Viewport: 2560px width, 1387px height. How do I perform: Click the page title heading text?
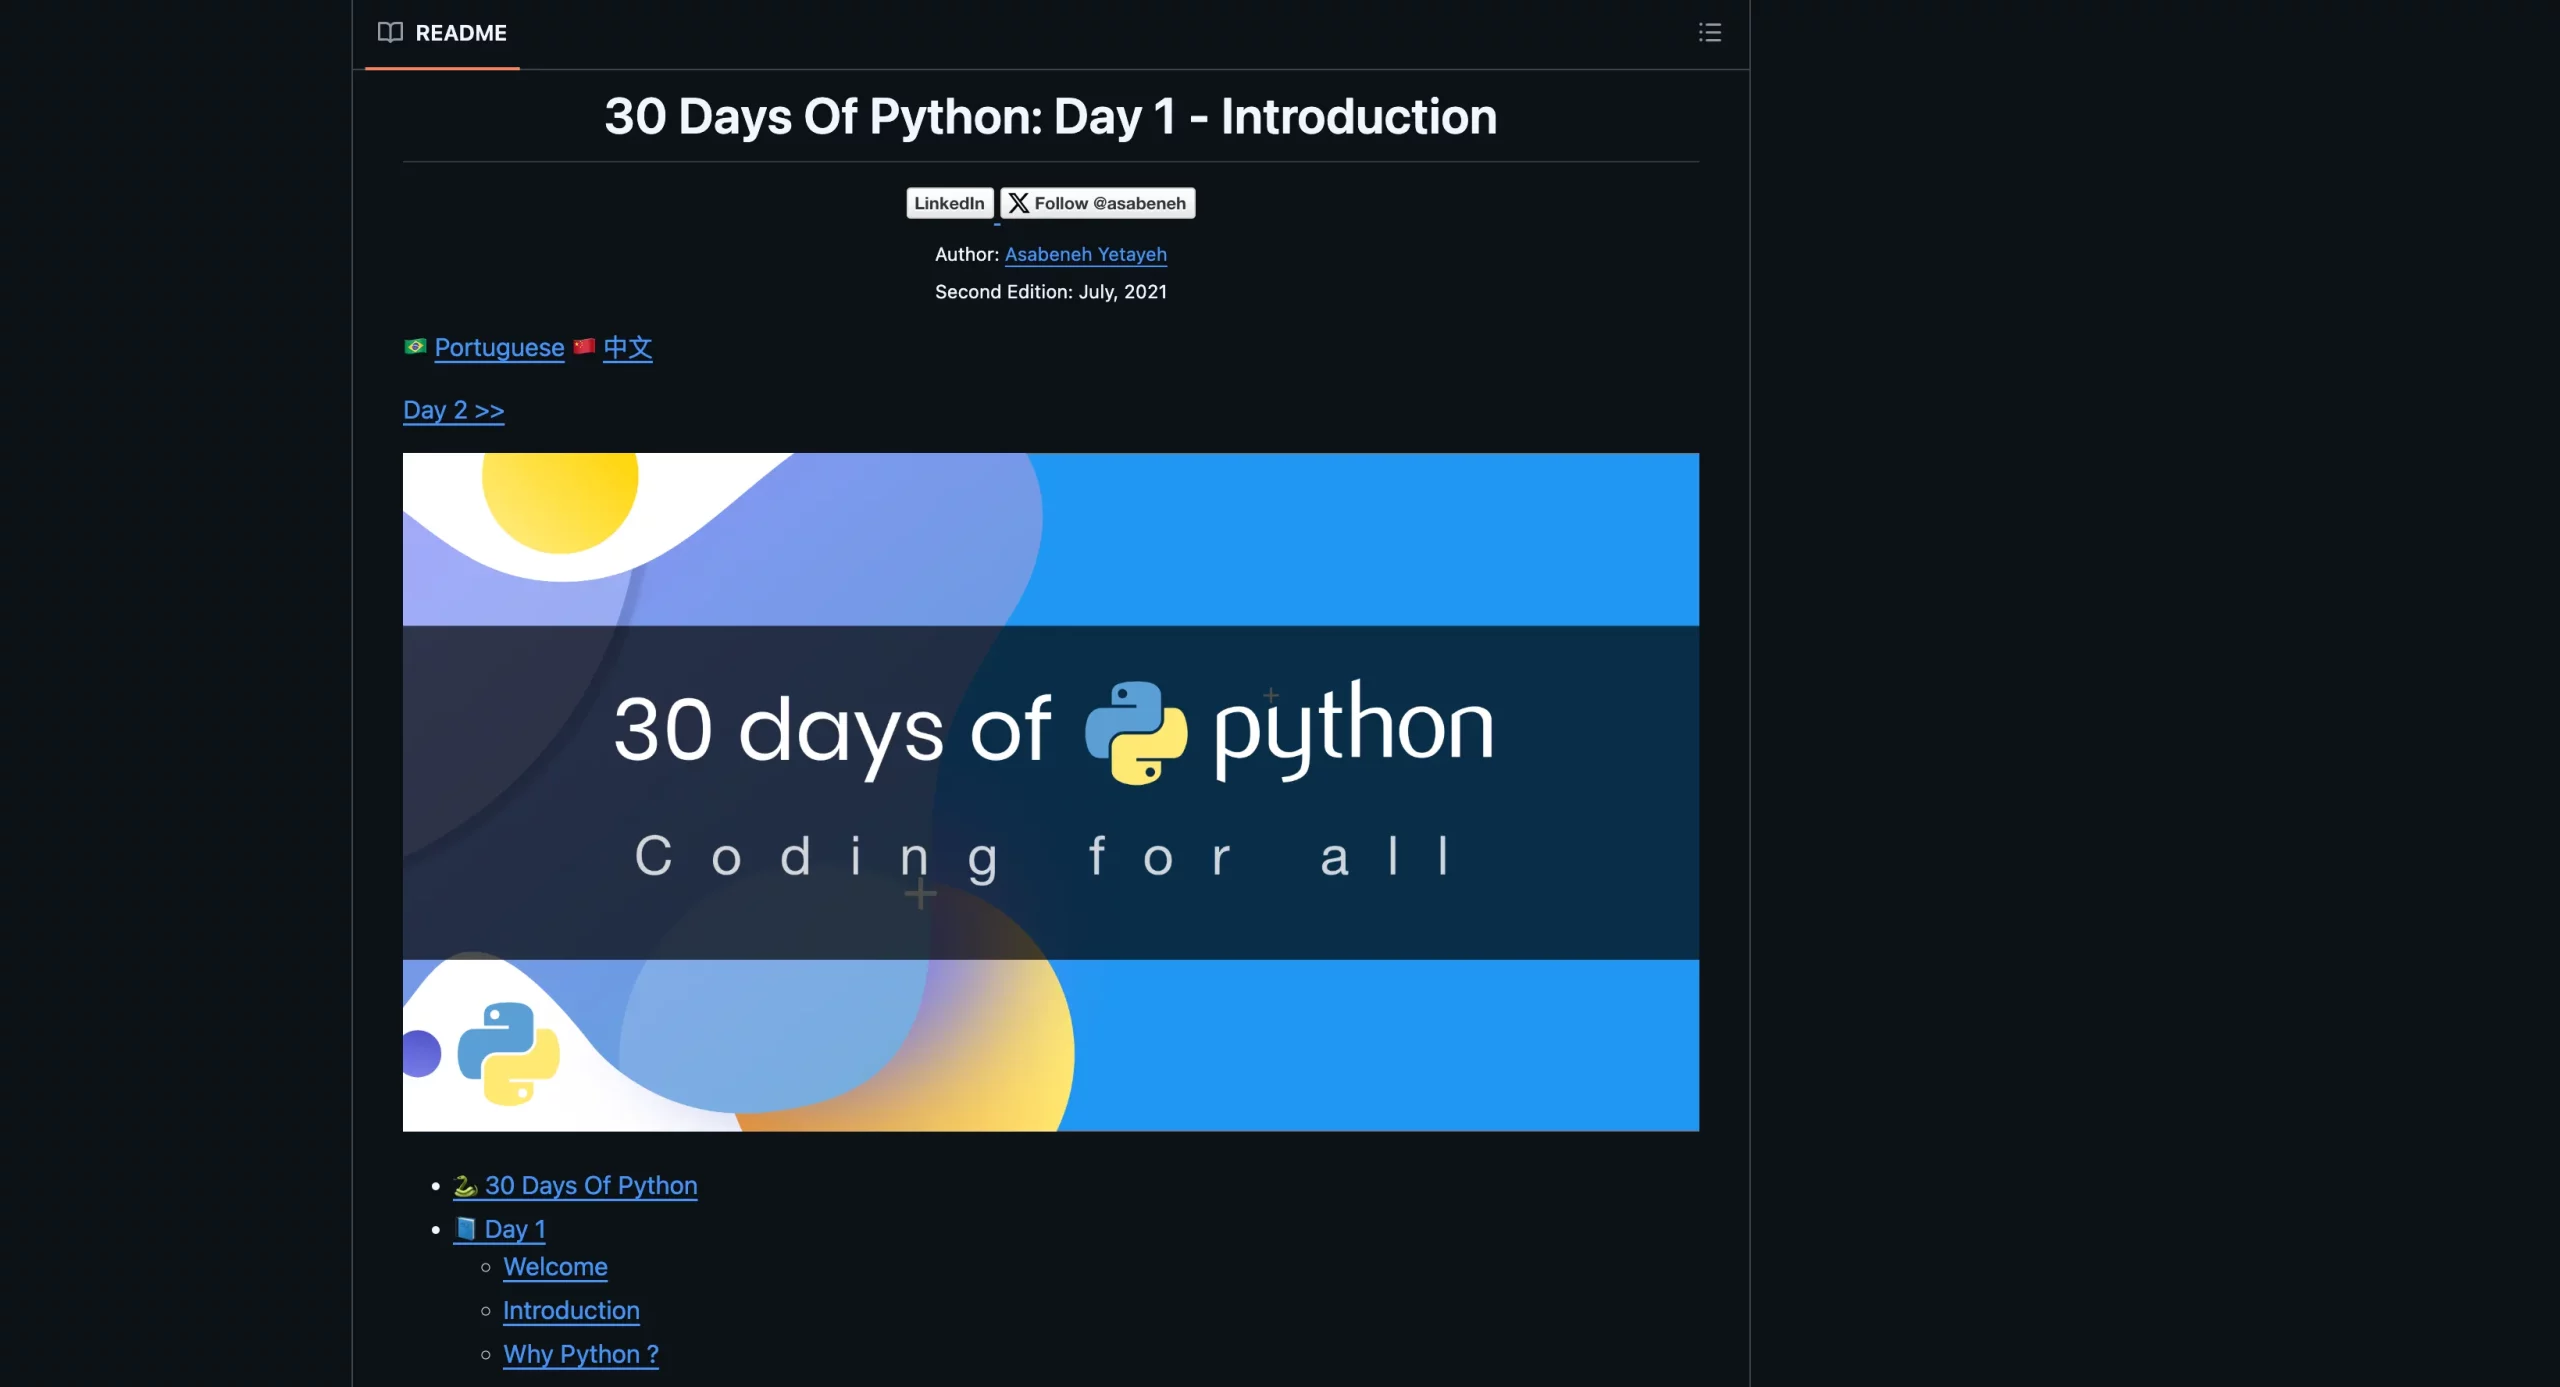coord(1050,116)
